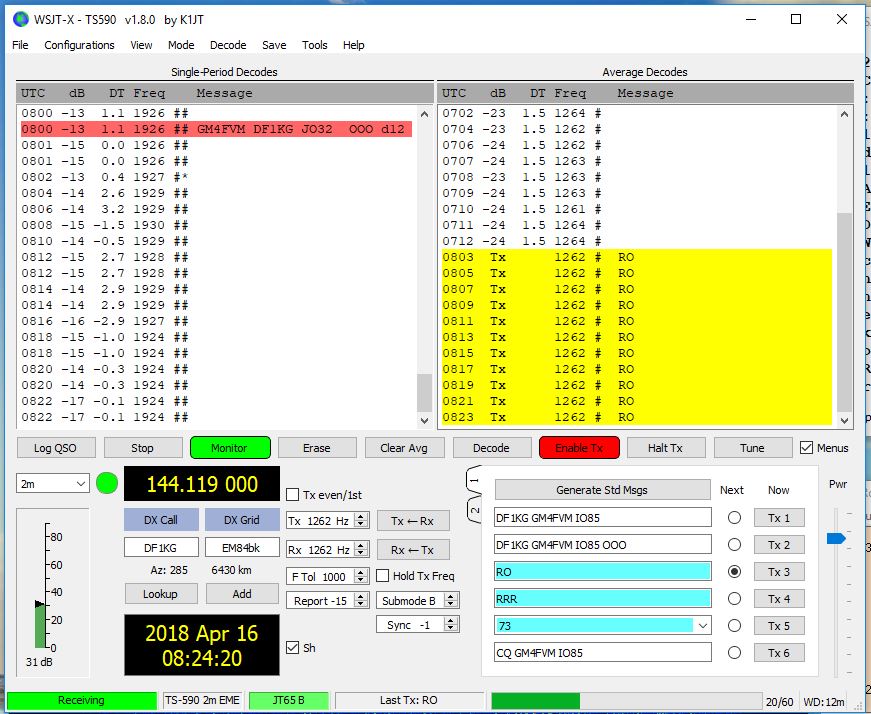871x714 pixels.
Task: Toggle the red Enable Tx button
Action: pos(579,448)
